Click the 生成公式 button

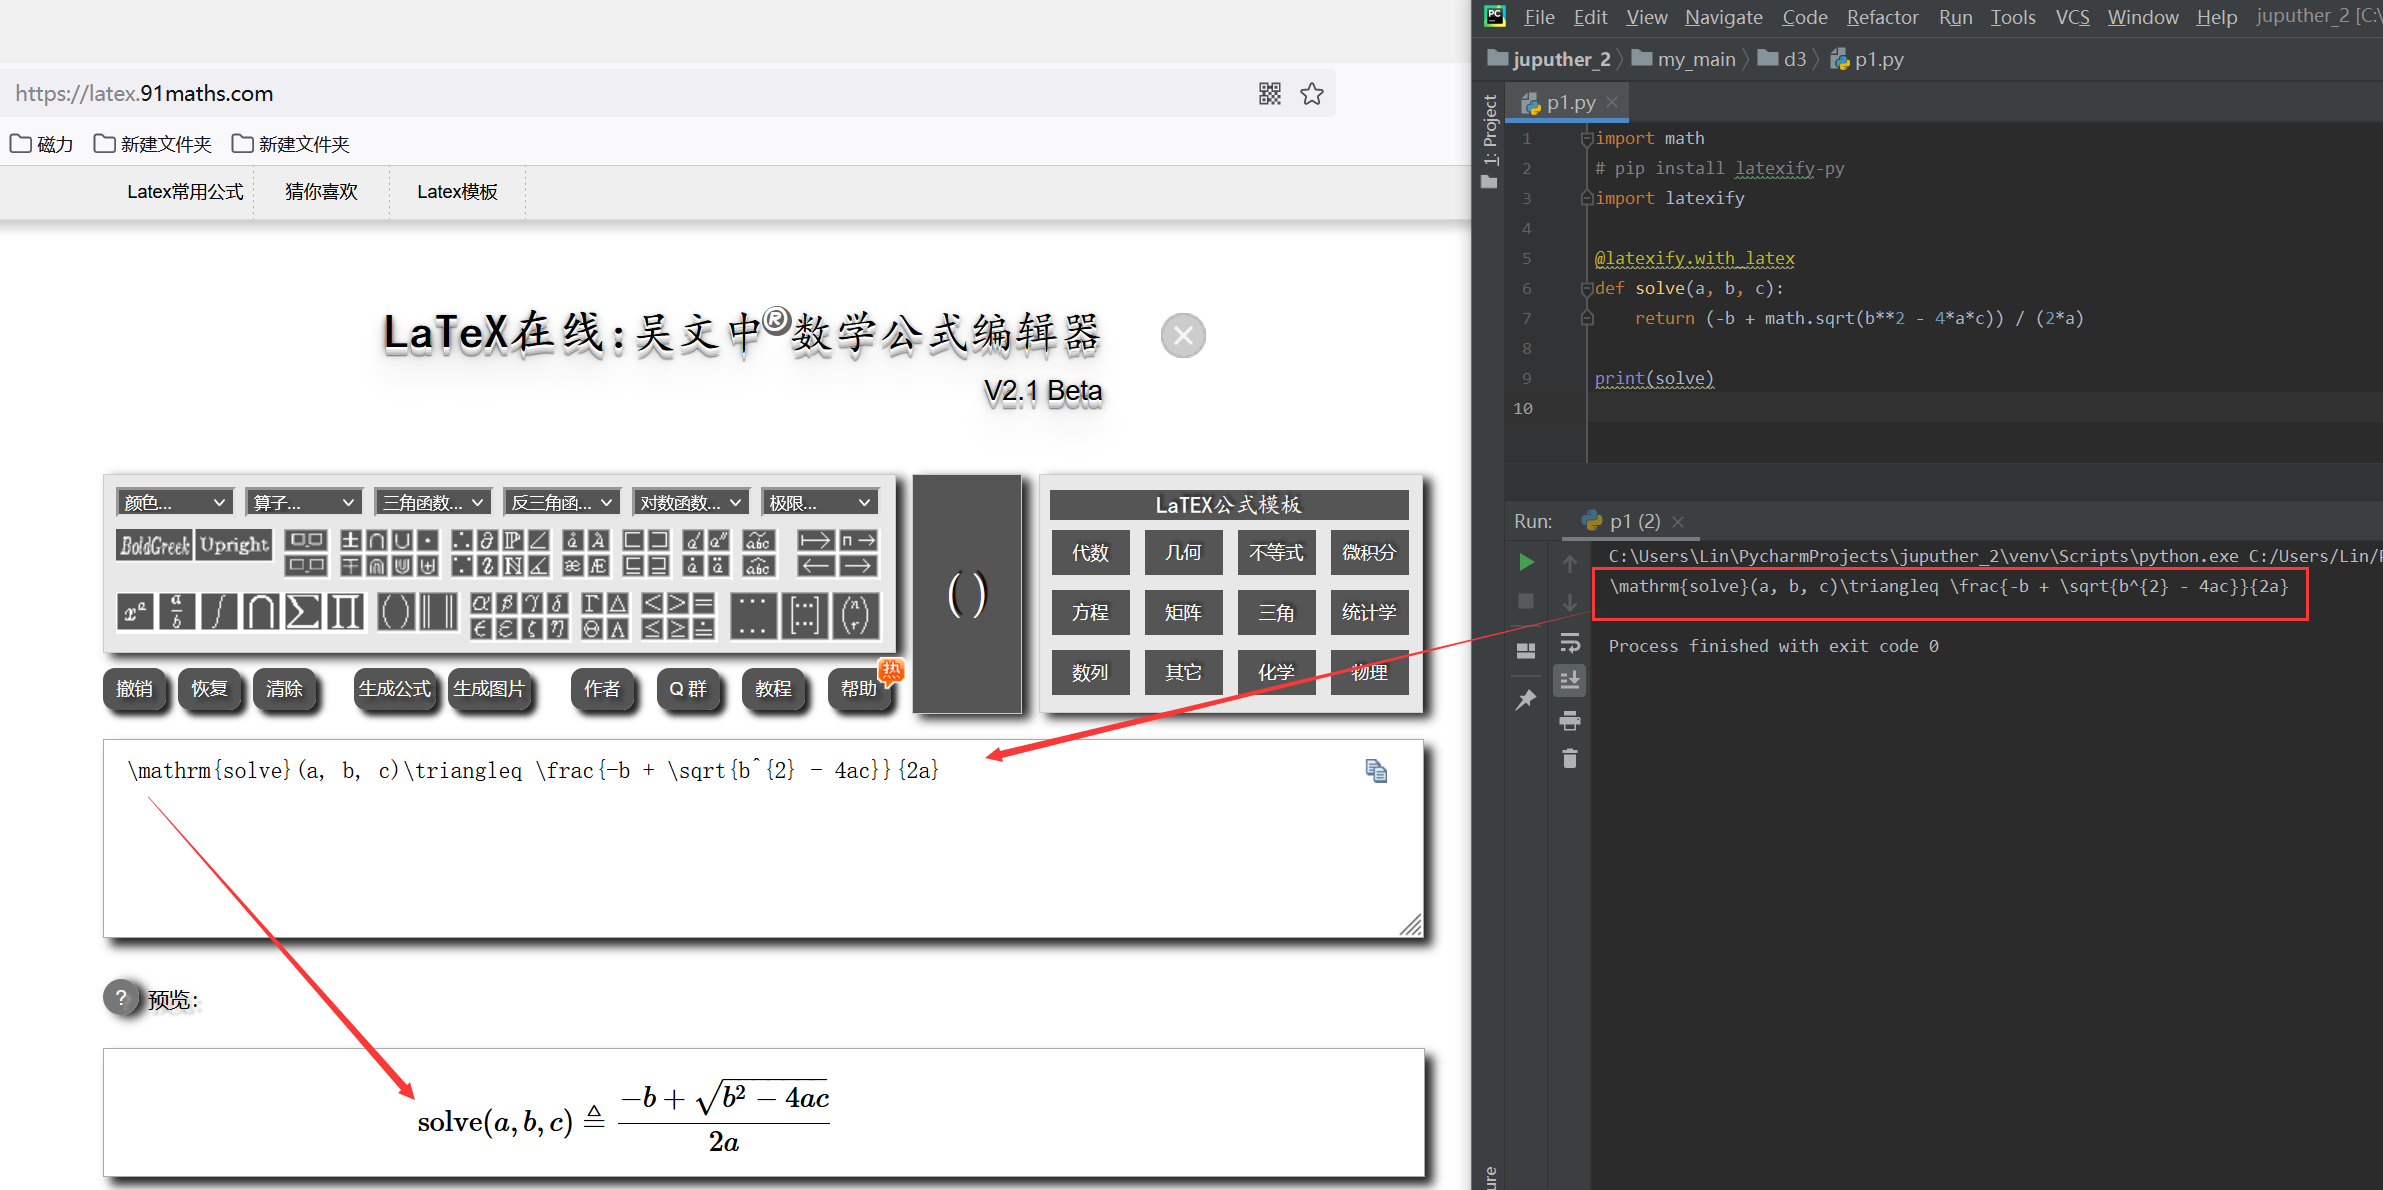394,689
